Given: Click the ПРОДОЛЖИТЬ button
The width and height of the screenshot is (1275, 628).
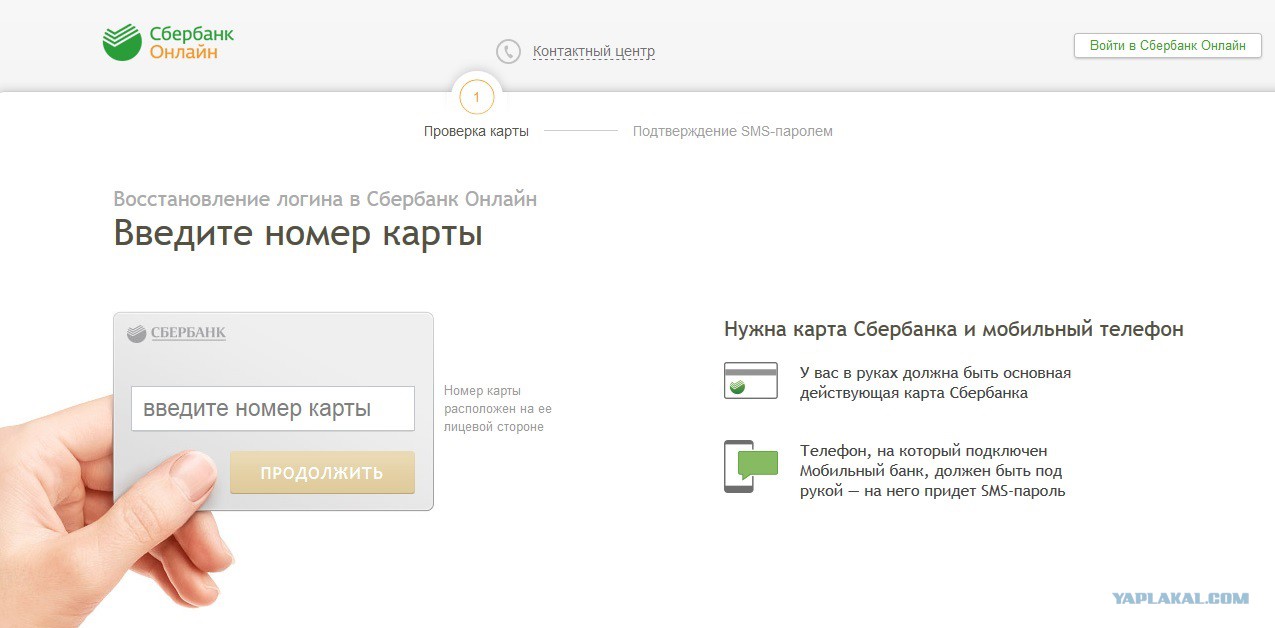Looking at the screenshot, I should (x=322, y=473).
